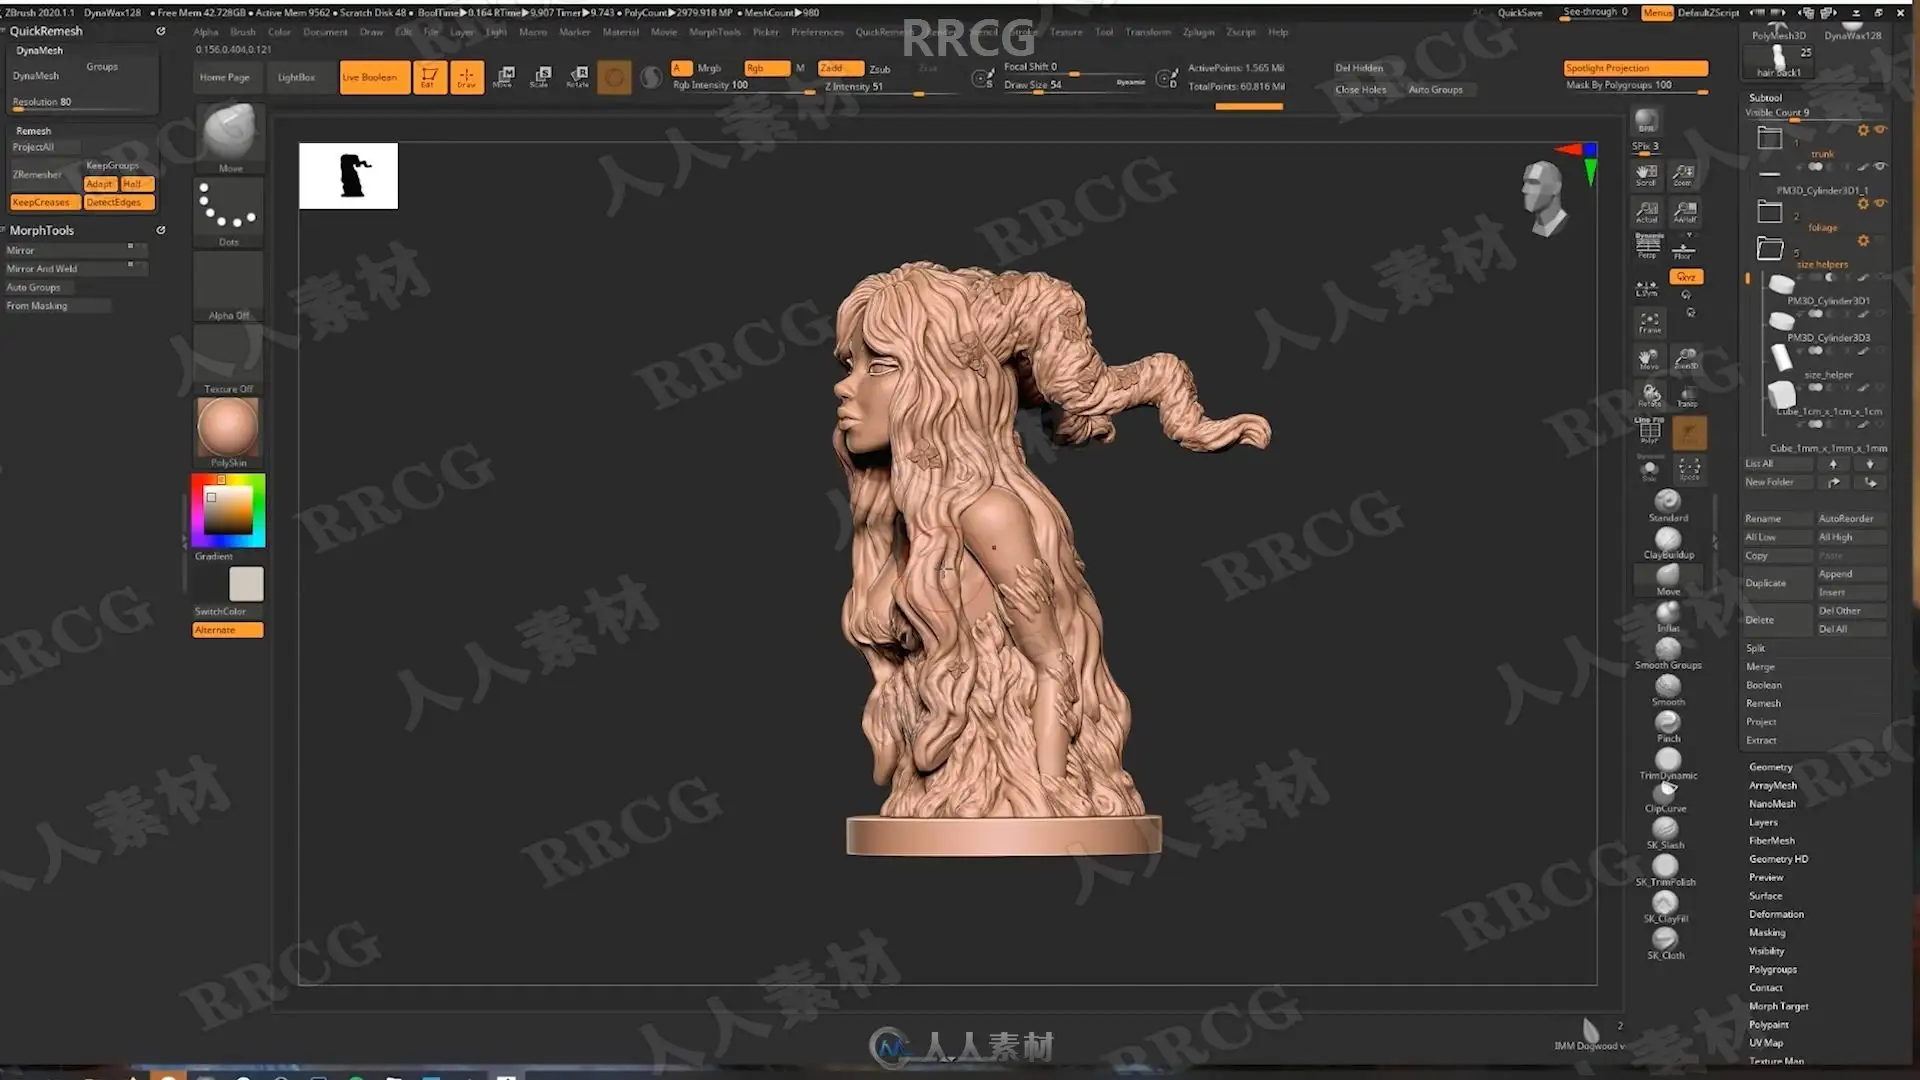Click the Close Holes button
This screenshot has height=1080, width=1920.
1360,90
